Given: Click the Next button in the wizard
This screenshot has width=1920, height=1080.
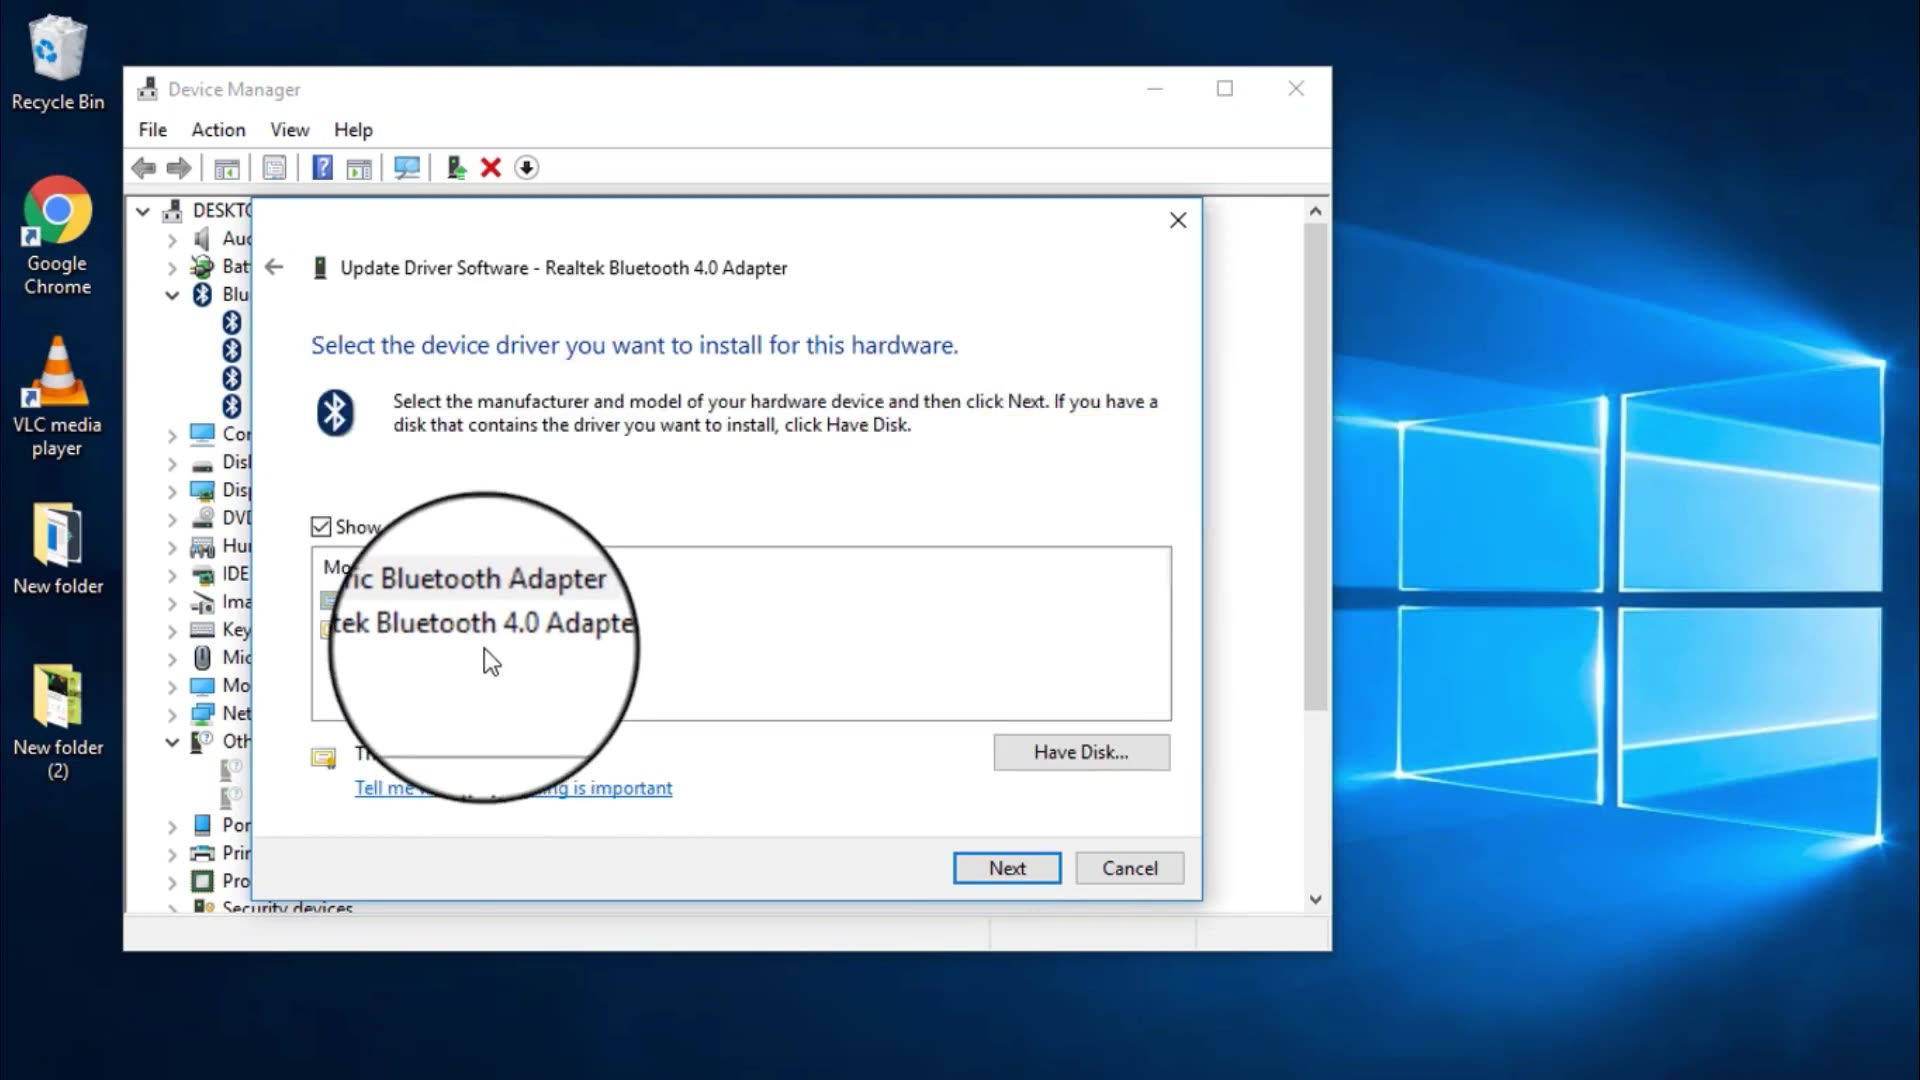Looking at the screenshot, I should [1006, 868].
